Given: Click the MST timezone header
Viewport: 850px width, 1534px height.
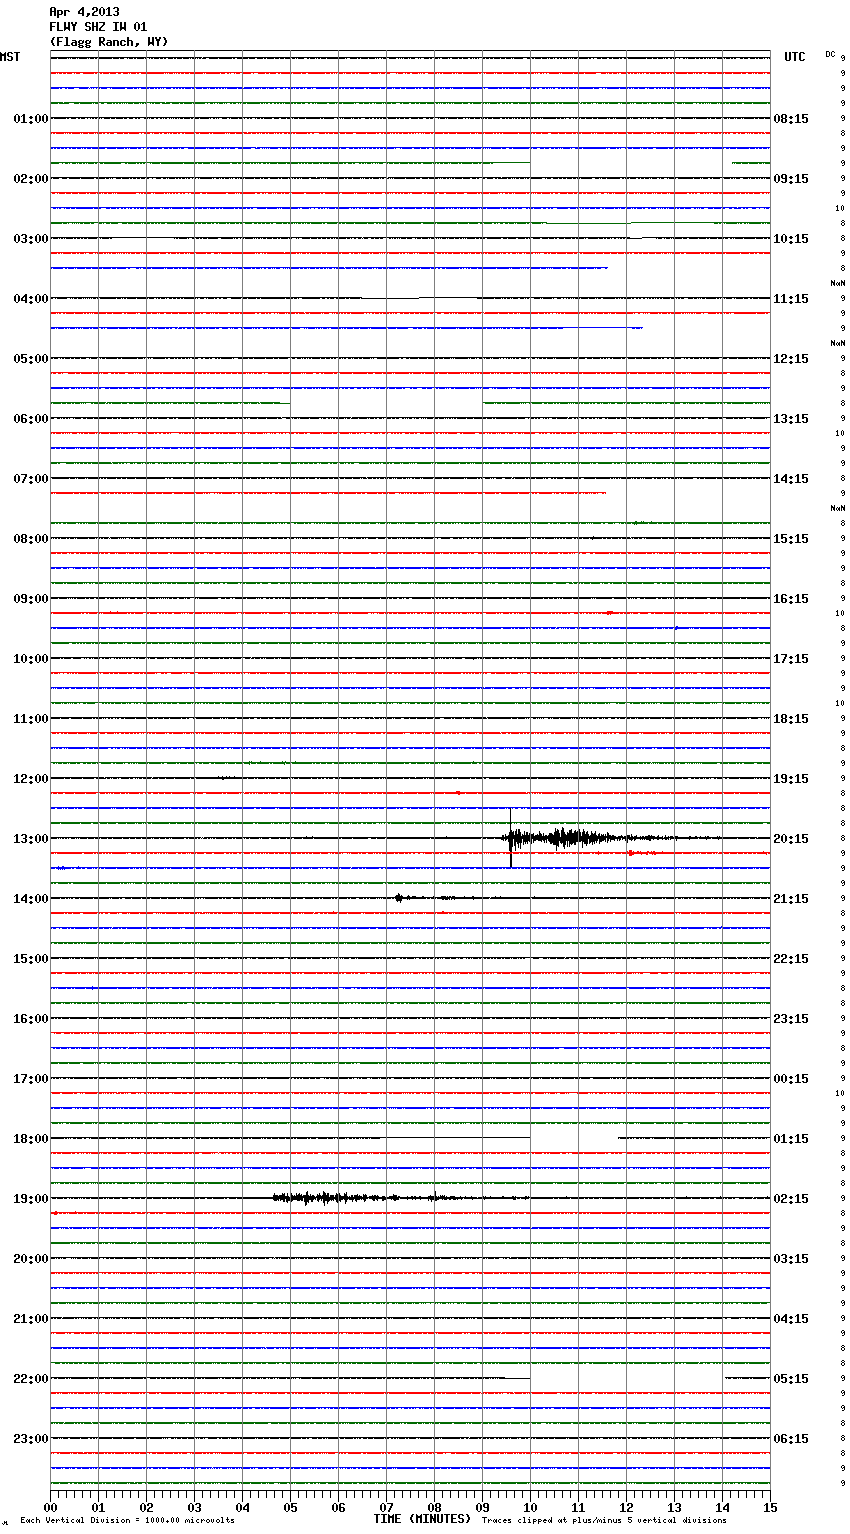Looking at the screenshot, I should 10,57.
